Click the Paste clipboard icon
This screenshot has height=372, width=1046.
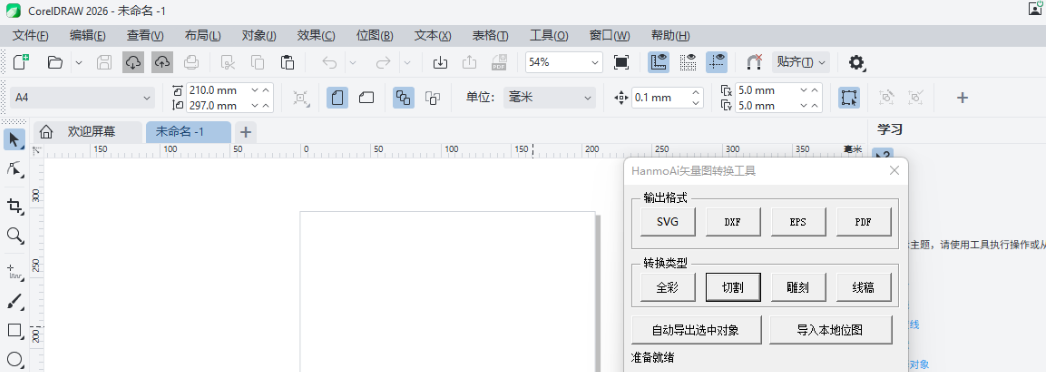tap(288, 63)
